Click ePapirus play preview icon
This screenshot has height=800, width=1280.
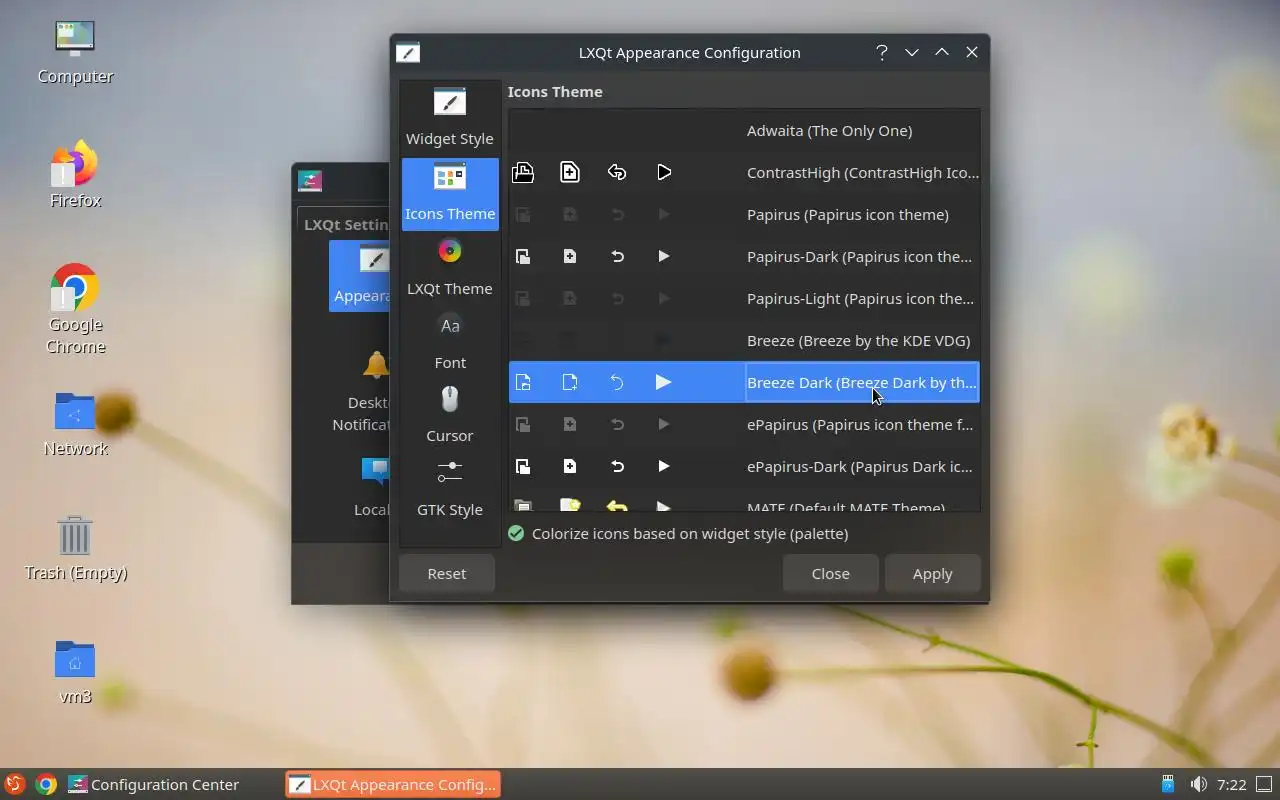[664, 424]
